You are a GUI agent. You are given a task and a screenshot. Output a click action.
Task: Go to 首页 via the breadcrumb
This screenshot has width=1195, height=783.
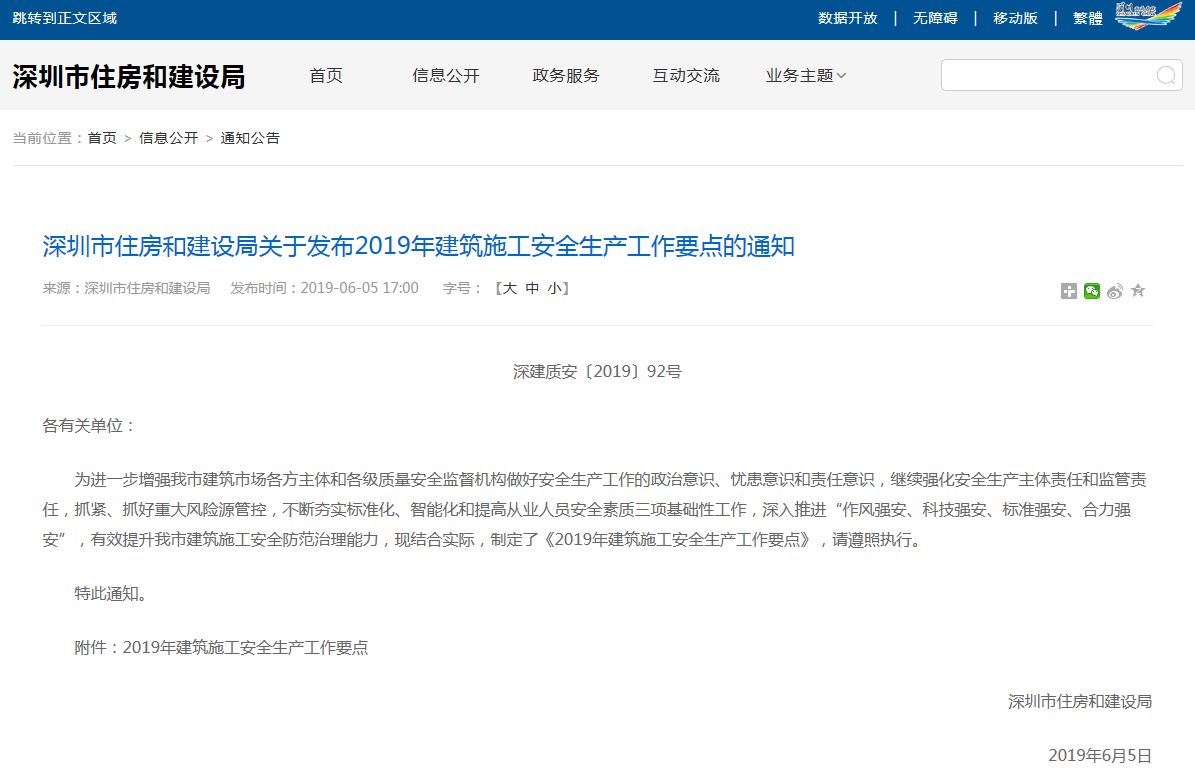tap(101, 137)
